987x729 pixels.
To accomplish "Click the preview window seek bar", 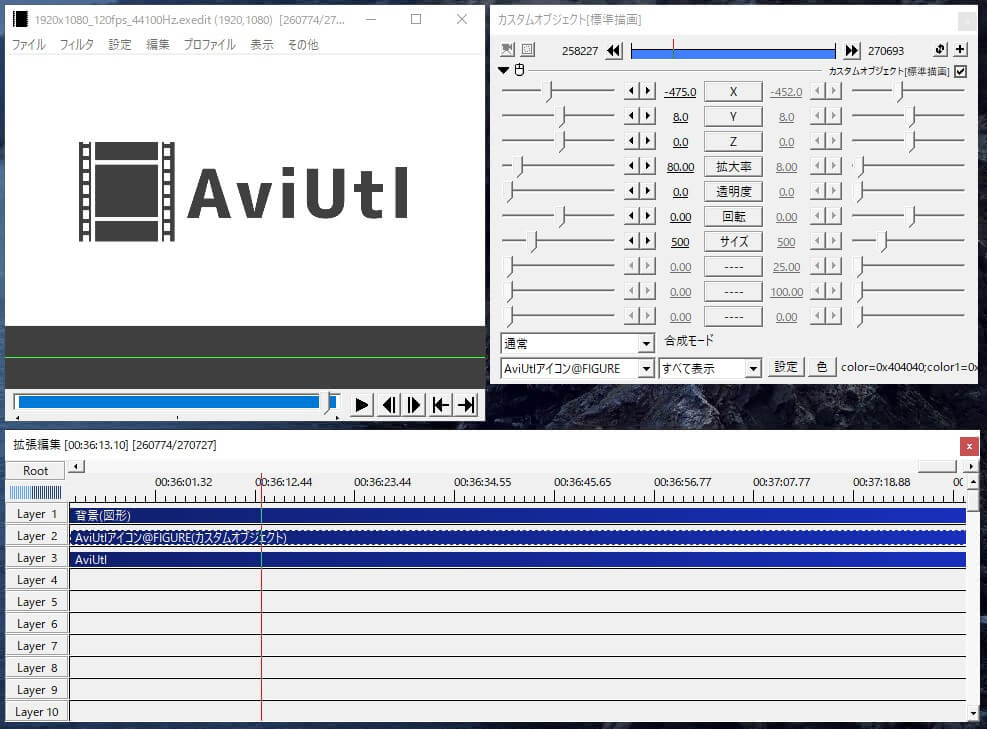I will click(177, 402).
